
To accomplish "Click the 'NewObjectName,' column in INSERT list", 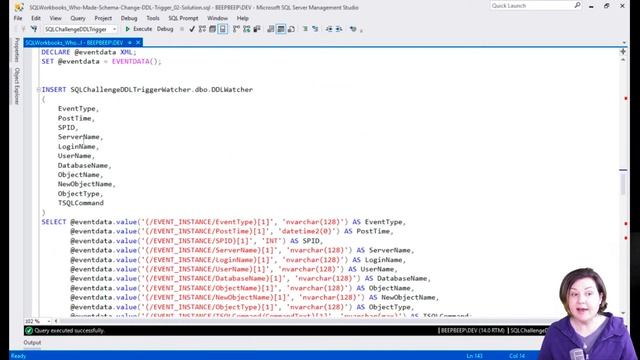I will point(87,184).
